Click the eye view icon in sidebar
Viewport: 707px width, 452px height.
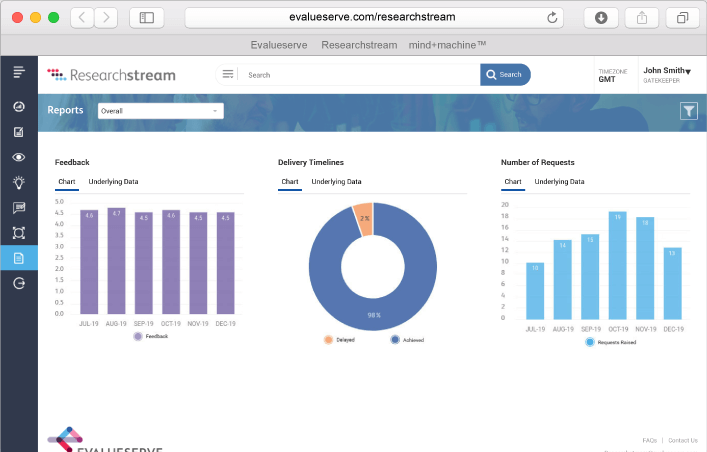point(19,157)
